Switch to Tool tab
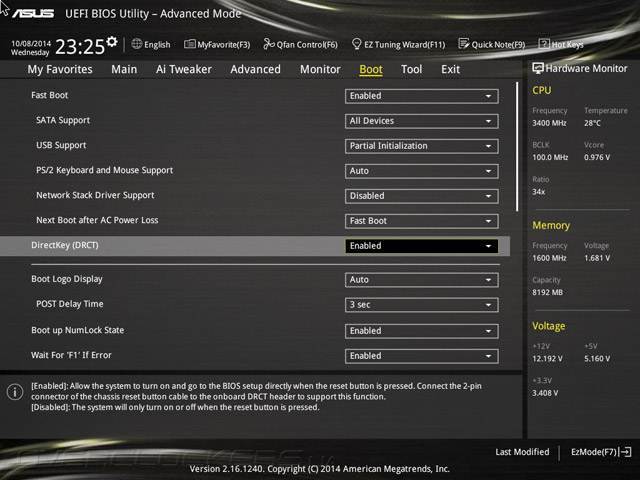This screenshot has width=640, height=480. coord(411,69)
